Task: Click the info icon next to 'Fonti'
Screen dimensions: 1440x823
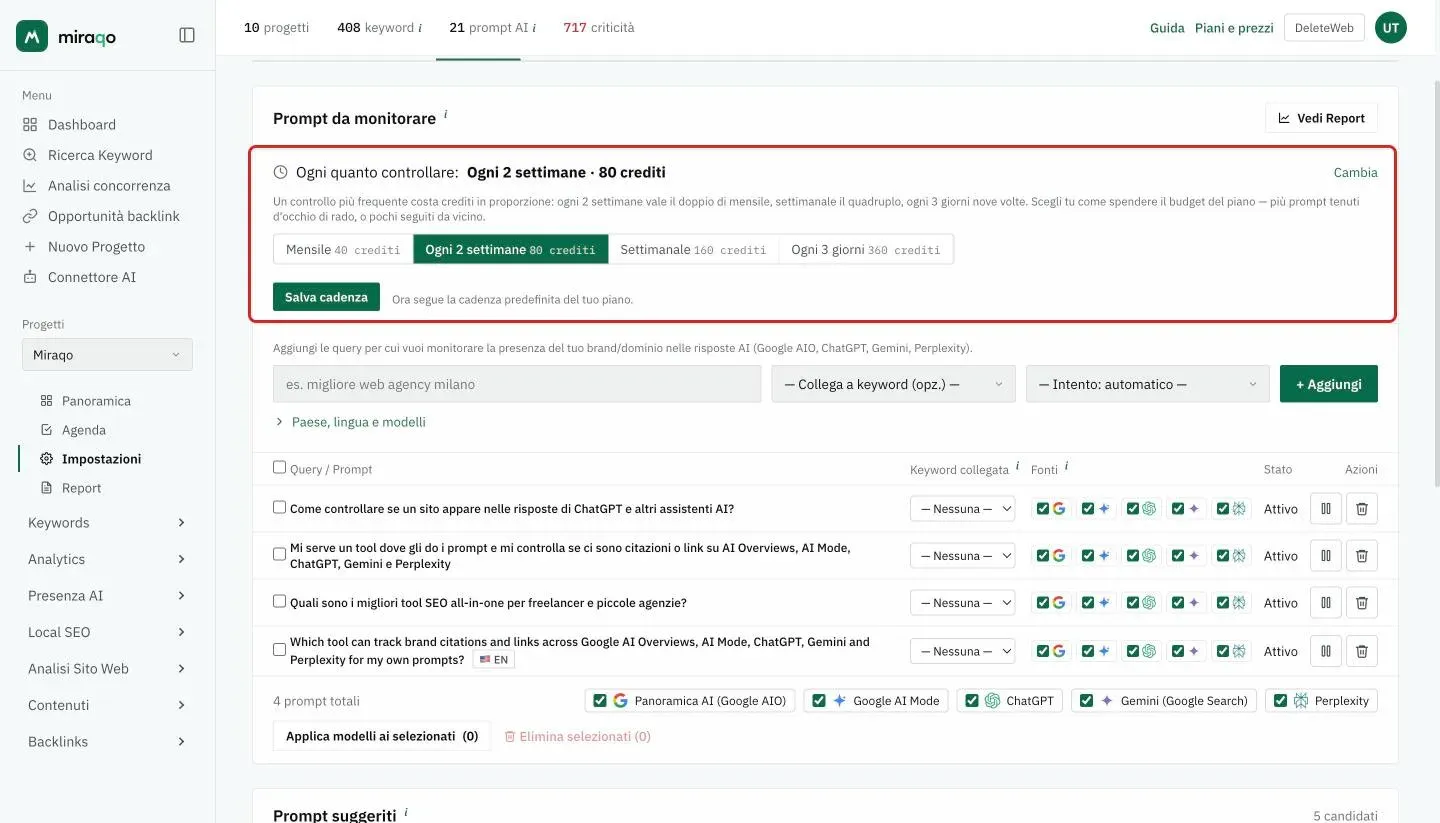Action: coord(1066,466)
